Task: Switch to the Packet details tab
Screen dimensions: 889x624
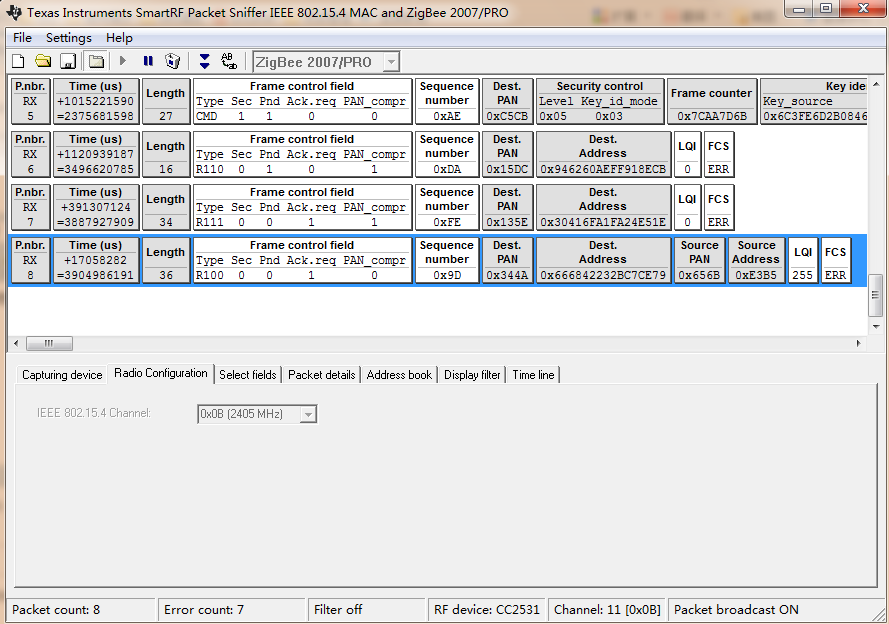Action: click(x=321, y=375)
